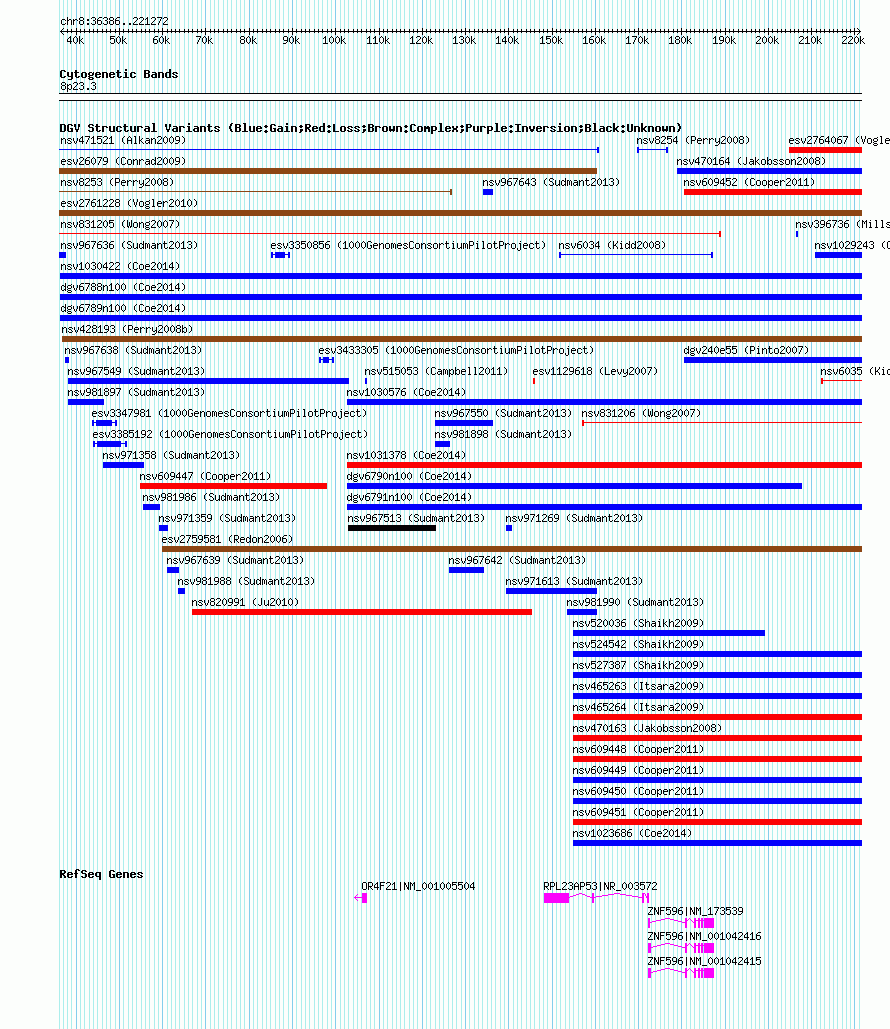890x1029 pixels.
Task: Open the nsv1030576 (Coe2014) label
Action: point(406,392)
